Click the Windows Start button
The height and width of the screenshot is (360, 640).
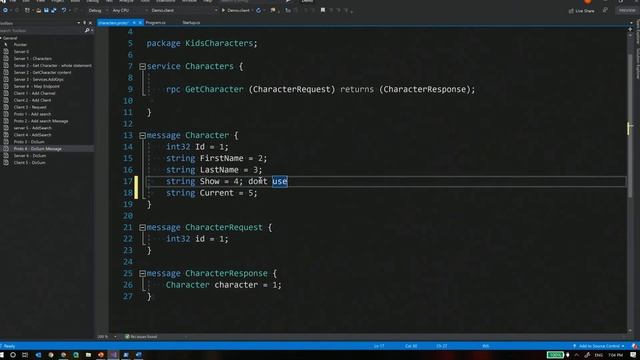(x=2, y=355)
